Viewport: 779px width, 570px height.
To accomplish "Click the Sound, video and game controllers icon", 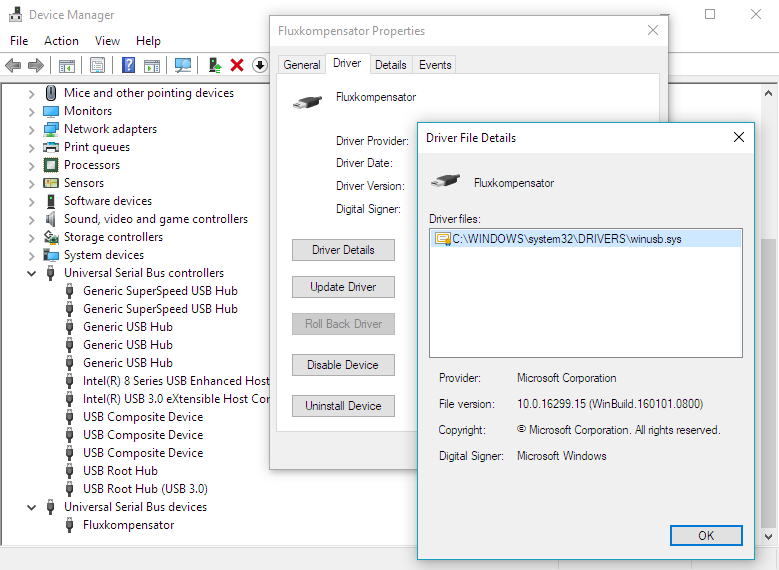I will 51,219.
